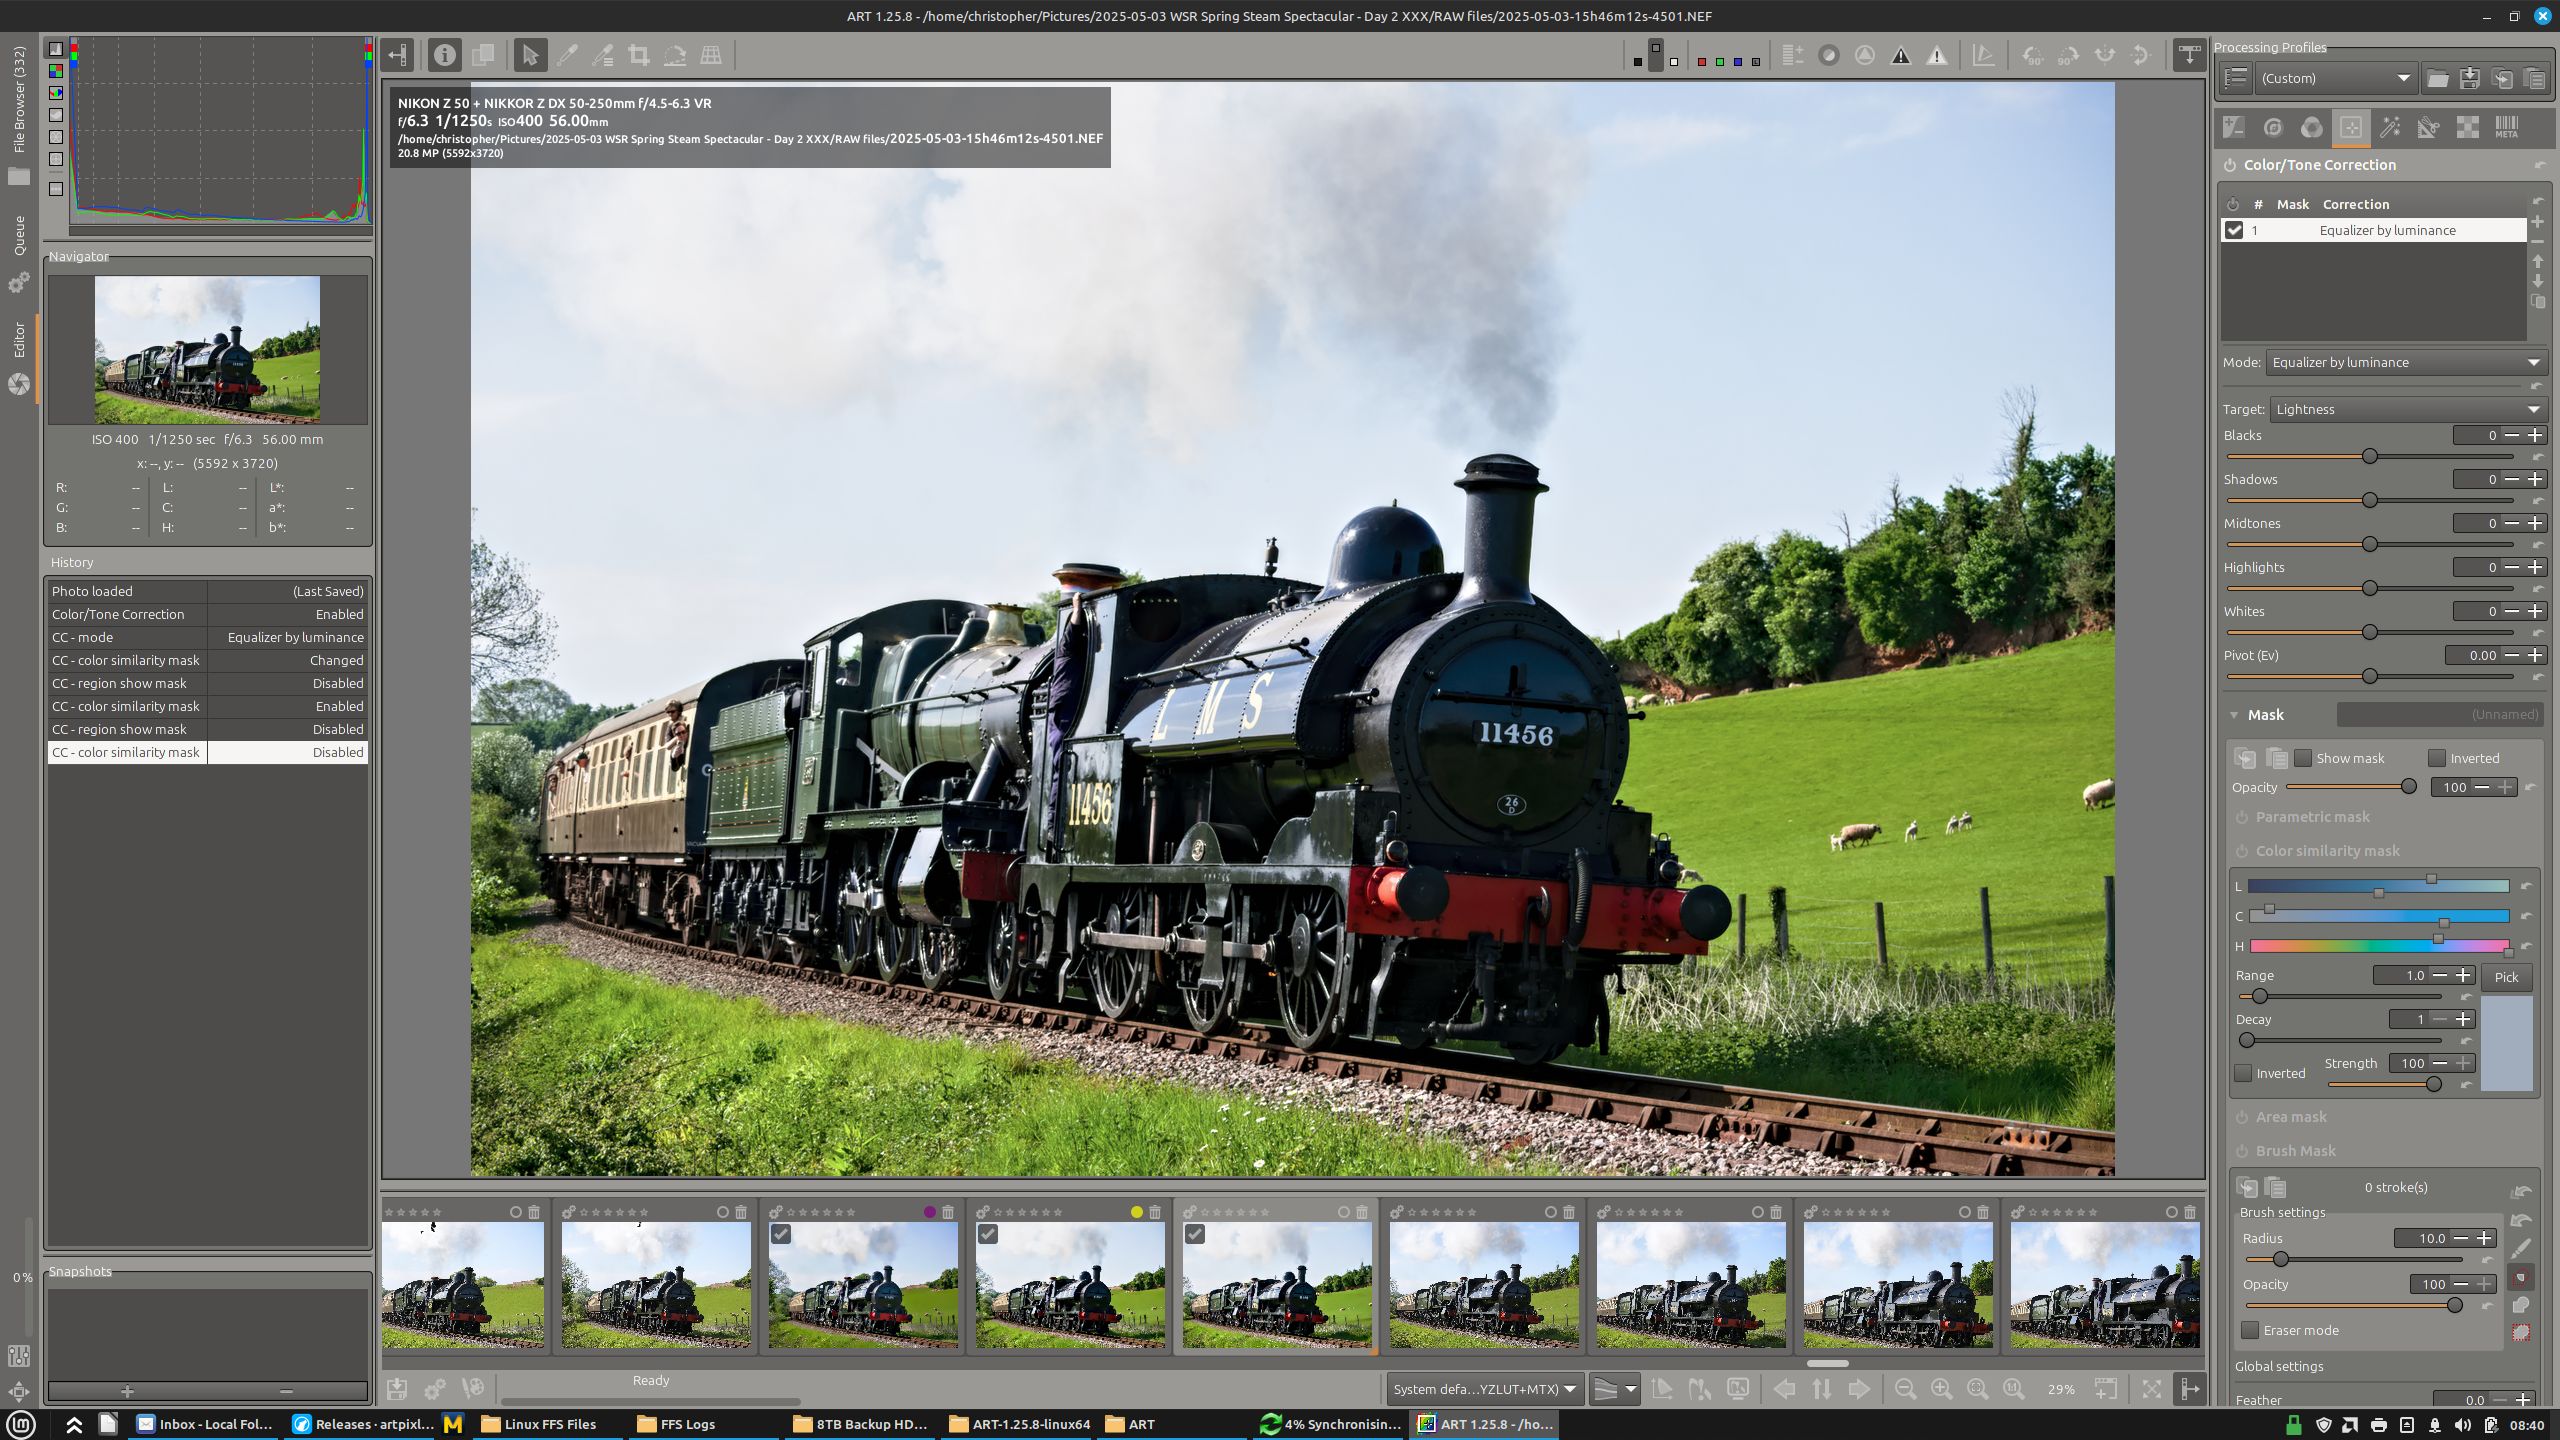
Task: Check the Inverted box beside Show mask
Action: pos(2437,758)
